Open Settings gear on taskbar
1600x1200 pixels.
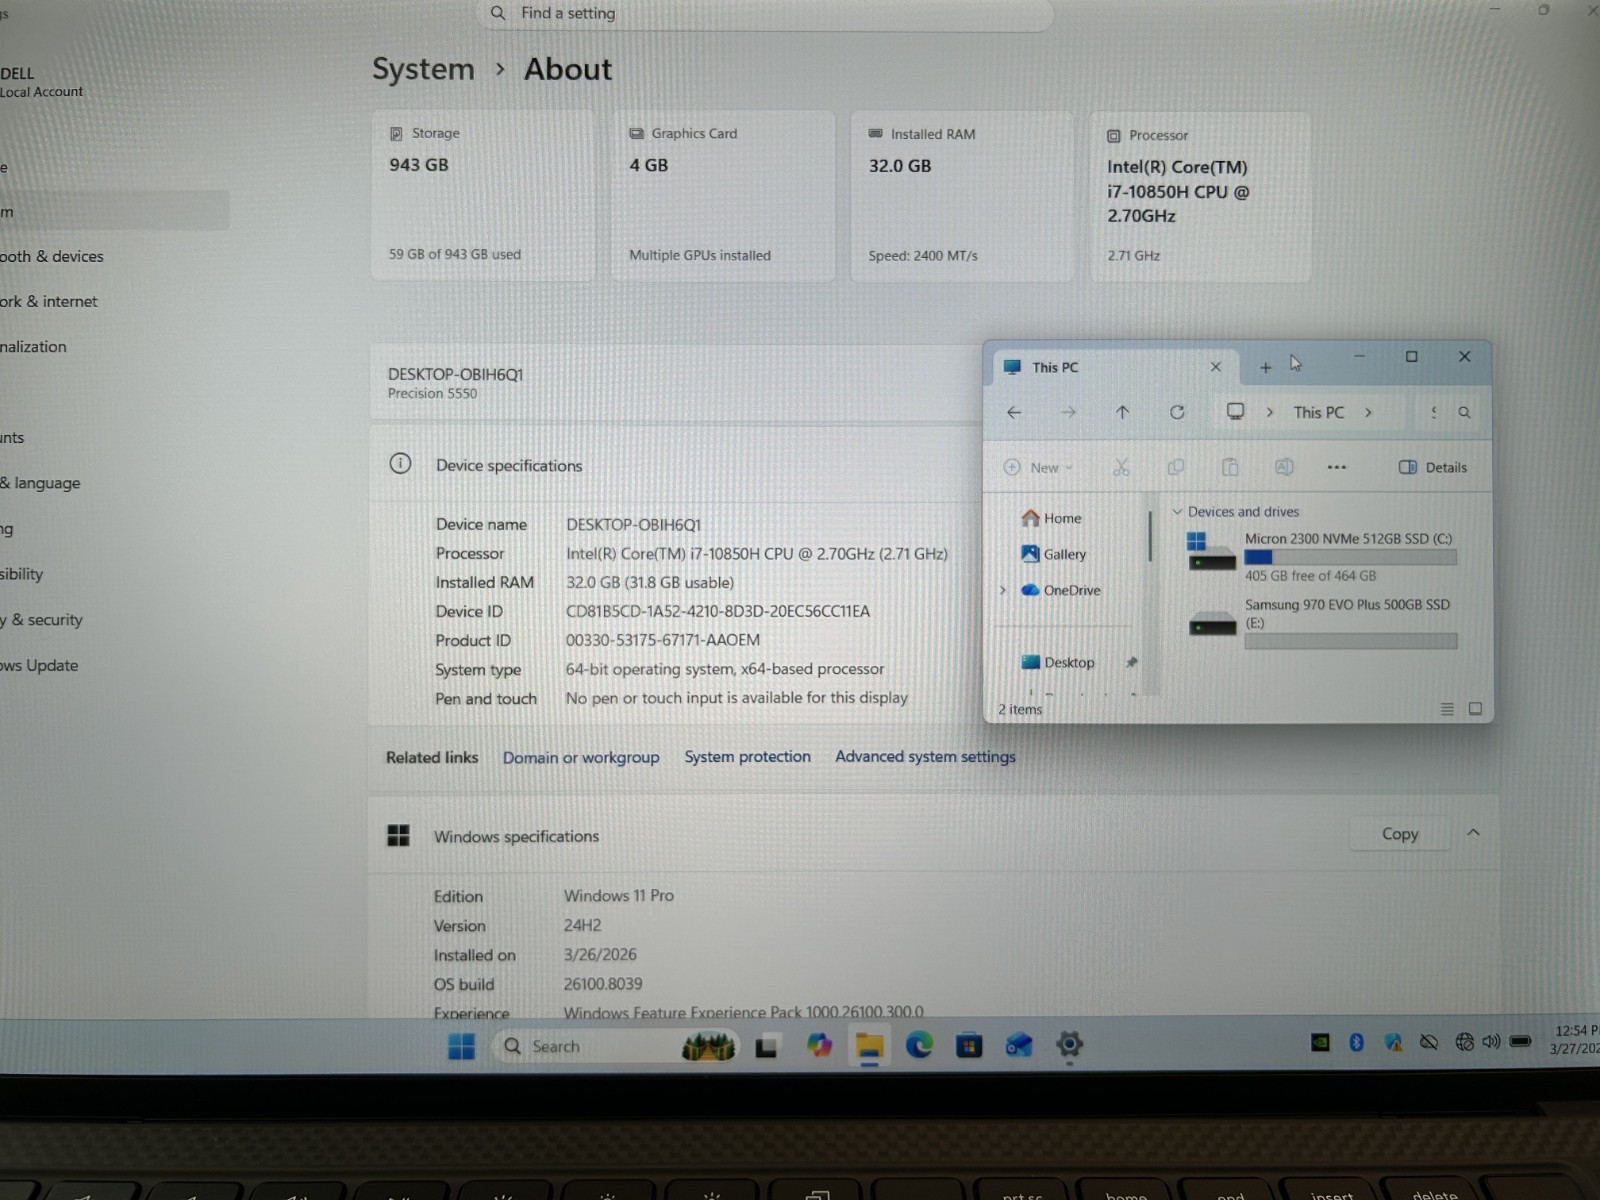click(1069, 1045)
